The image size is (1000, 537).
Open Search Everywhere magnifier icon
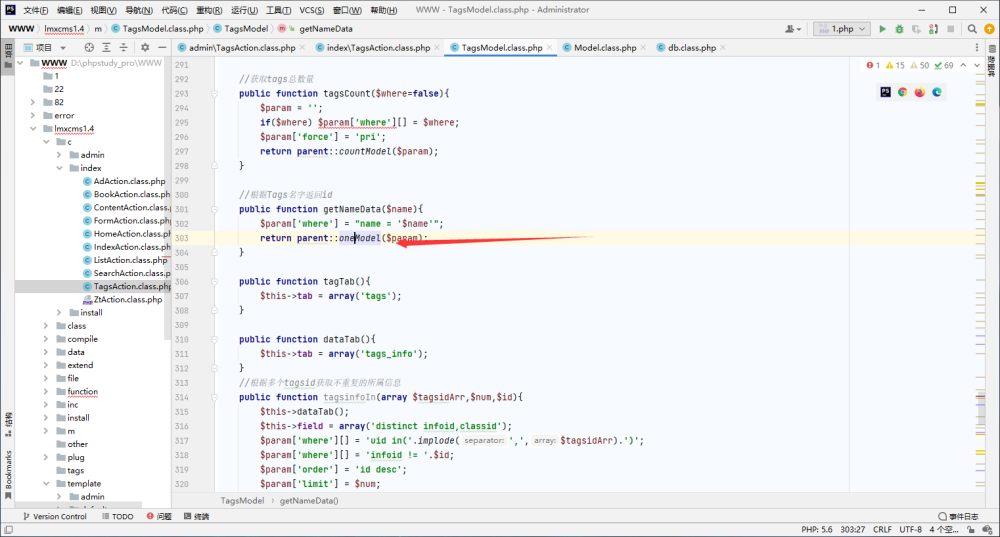click(x=972, y=29)
